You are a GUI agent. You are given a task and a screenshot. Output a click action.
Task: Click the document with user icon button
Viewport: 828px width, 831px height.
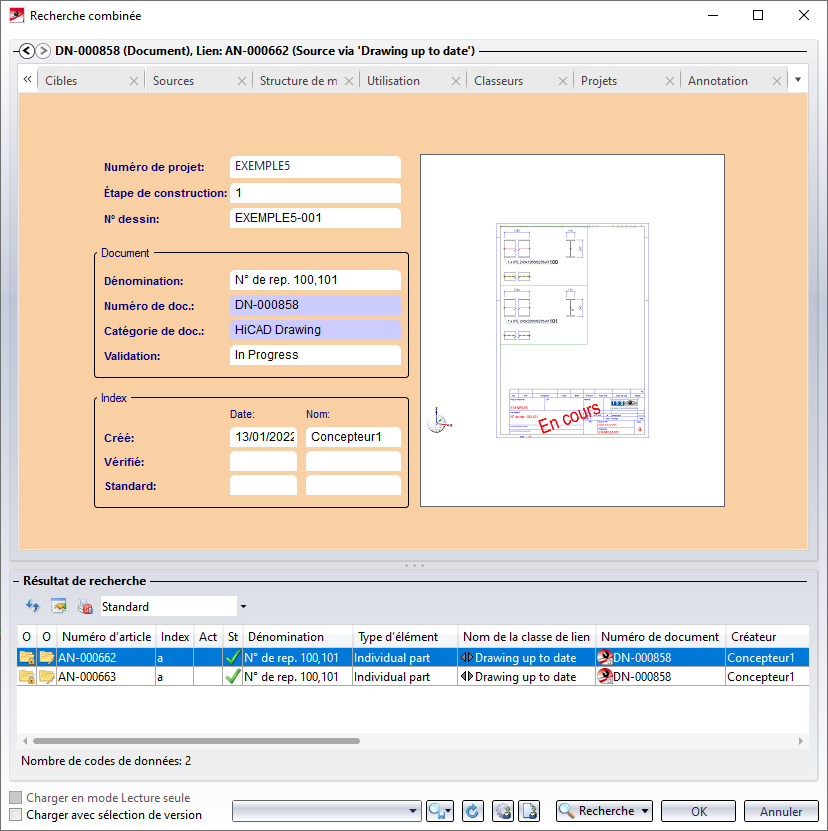[529, 810]
